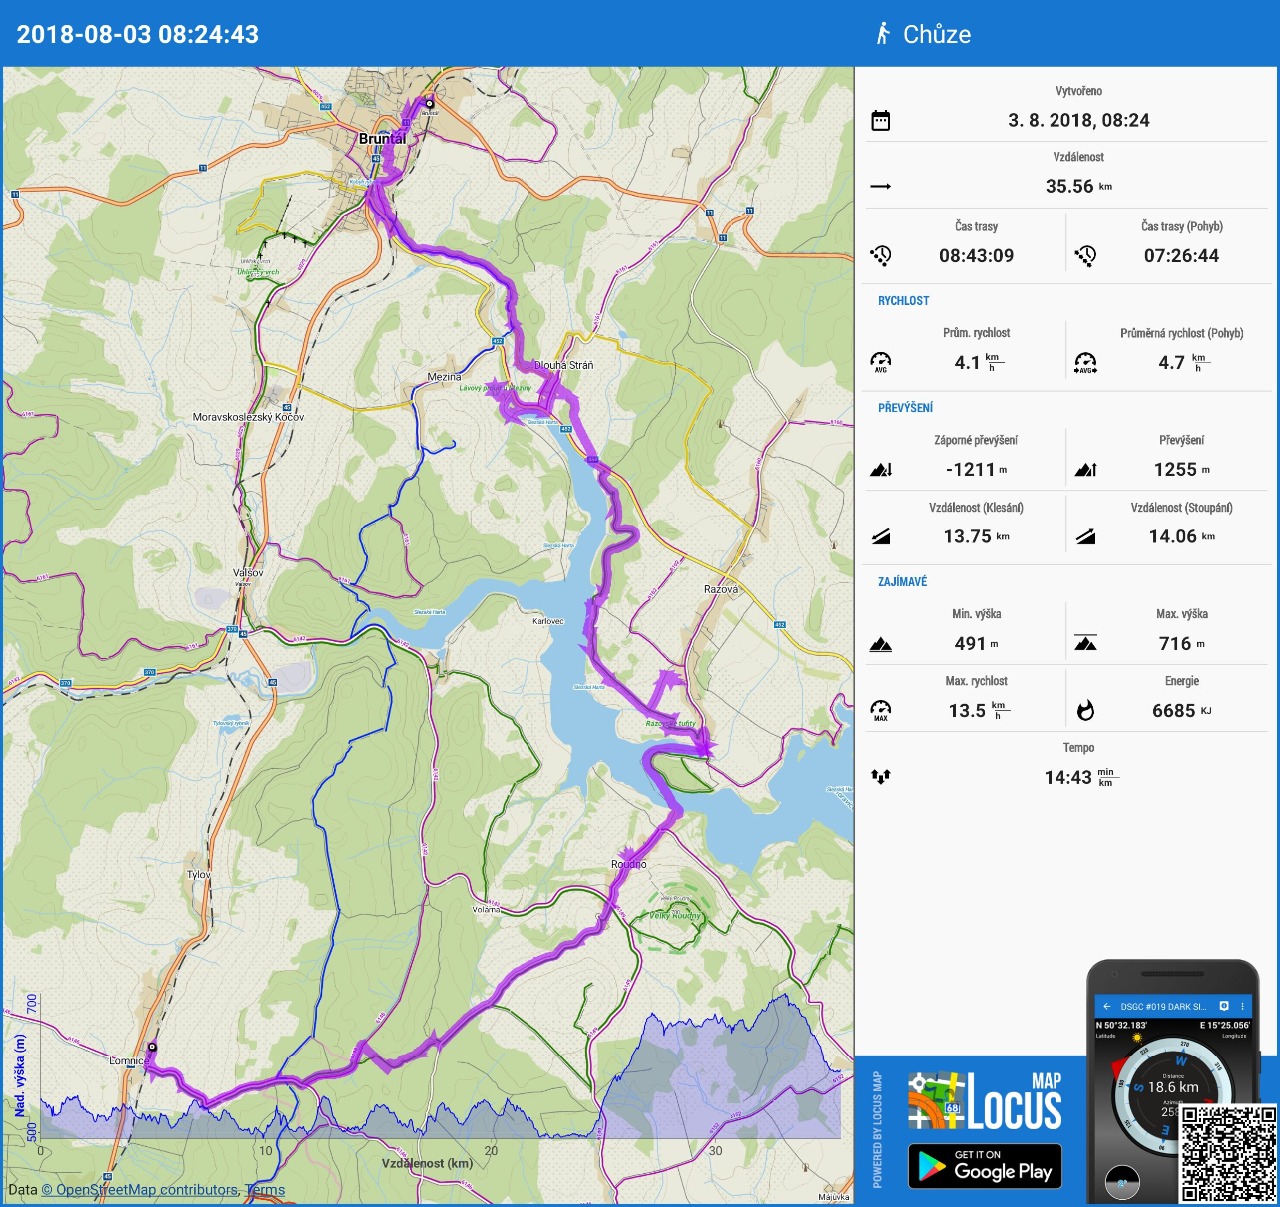Click the max speed gauge icon beside 13.5

(881, 711)
